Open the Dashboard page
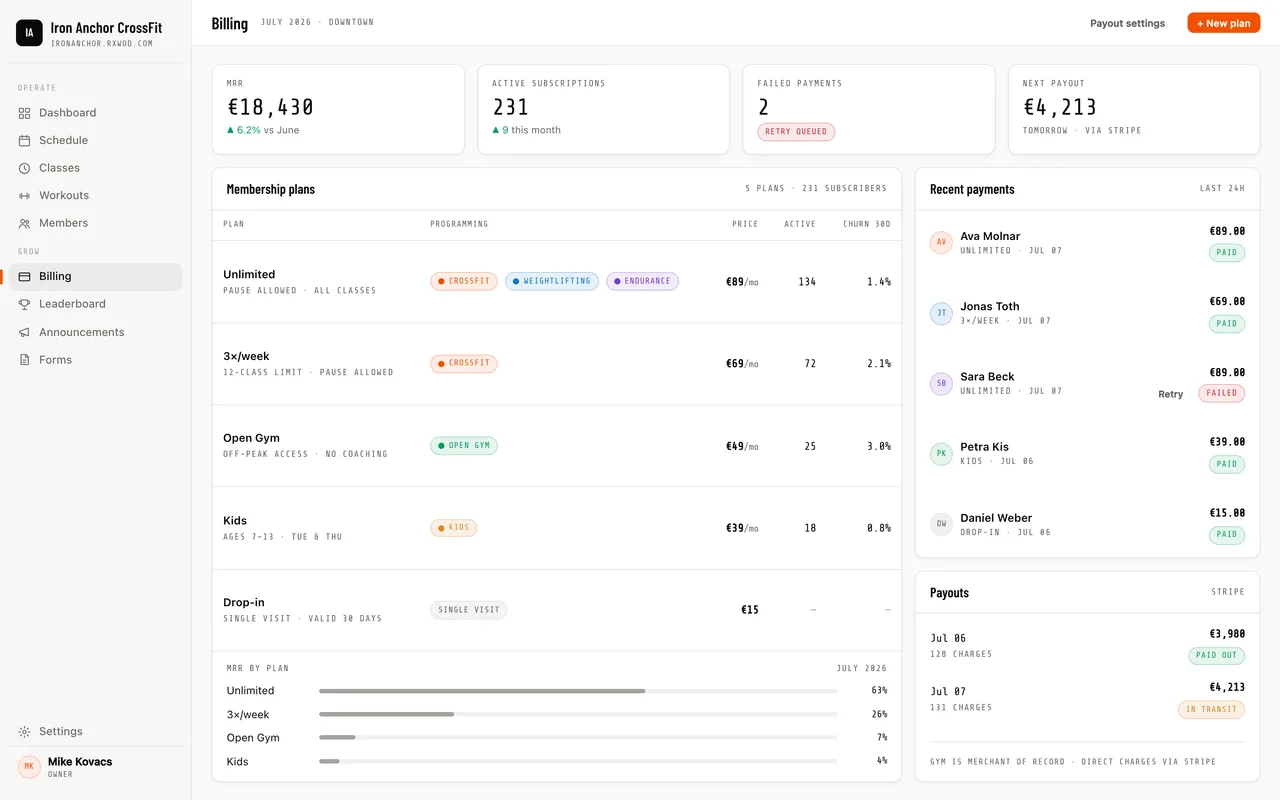Viewport: 1280px width, 800px height. click(x=96, y=113)
